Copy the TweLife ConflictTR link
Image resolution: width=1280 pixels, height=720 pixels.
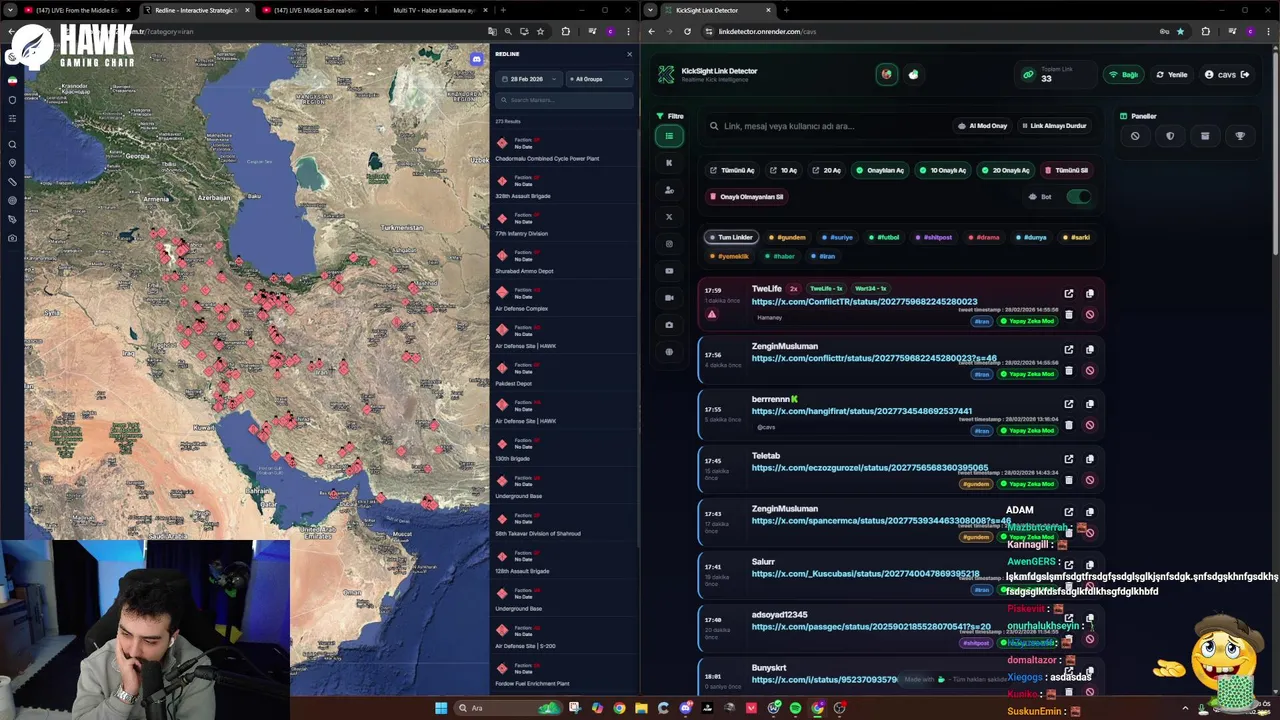pyautogui.click(x=1090, y=294)
